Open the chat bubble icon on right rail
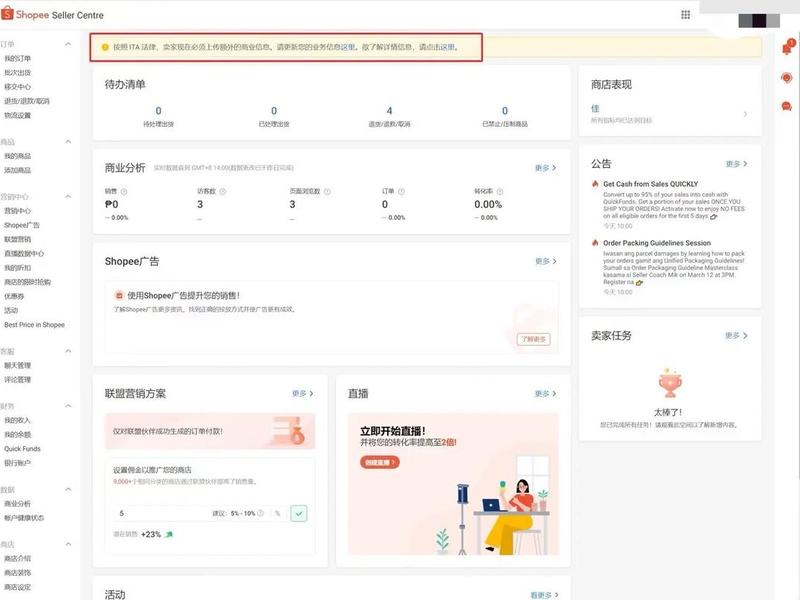The width and height of the screenshot is (800, 600). (787, 106)
